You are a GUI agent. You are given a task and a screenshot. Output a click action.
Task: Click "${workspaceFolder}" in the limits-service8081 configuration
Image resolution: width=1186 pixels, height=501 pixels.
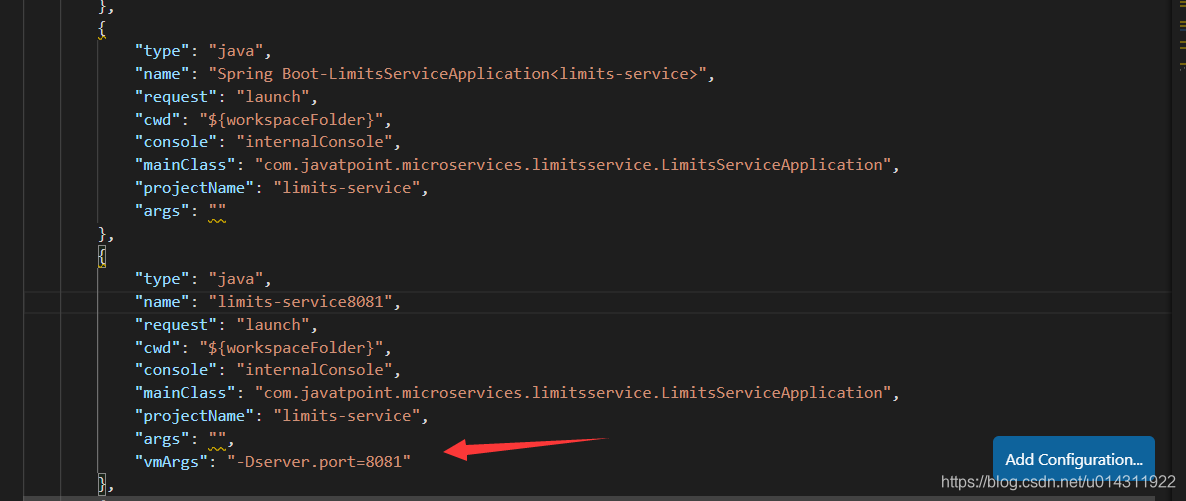coord(291,347)
